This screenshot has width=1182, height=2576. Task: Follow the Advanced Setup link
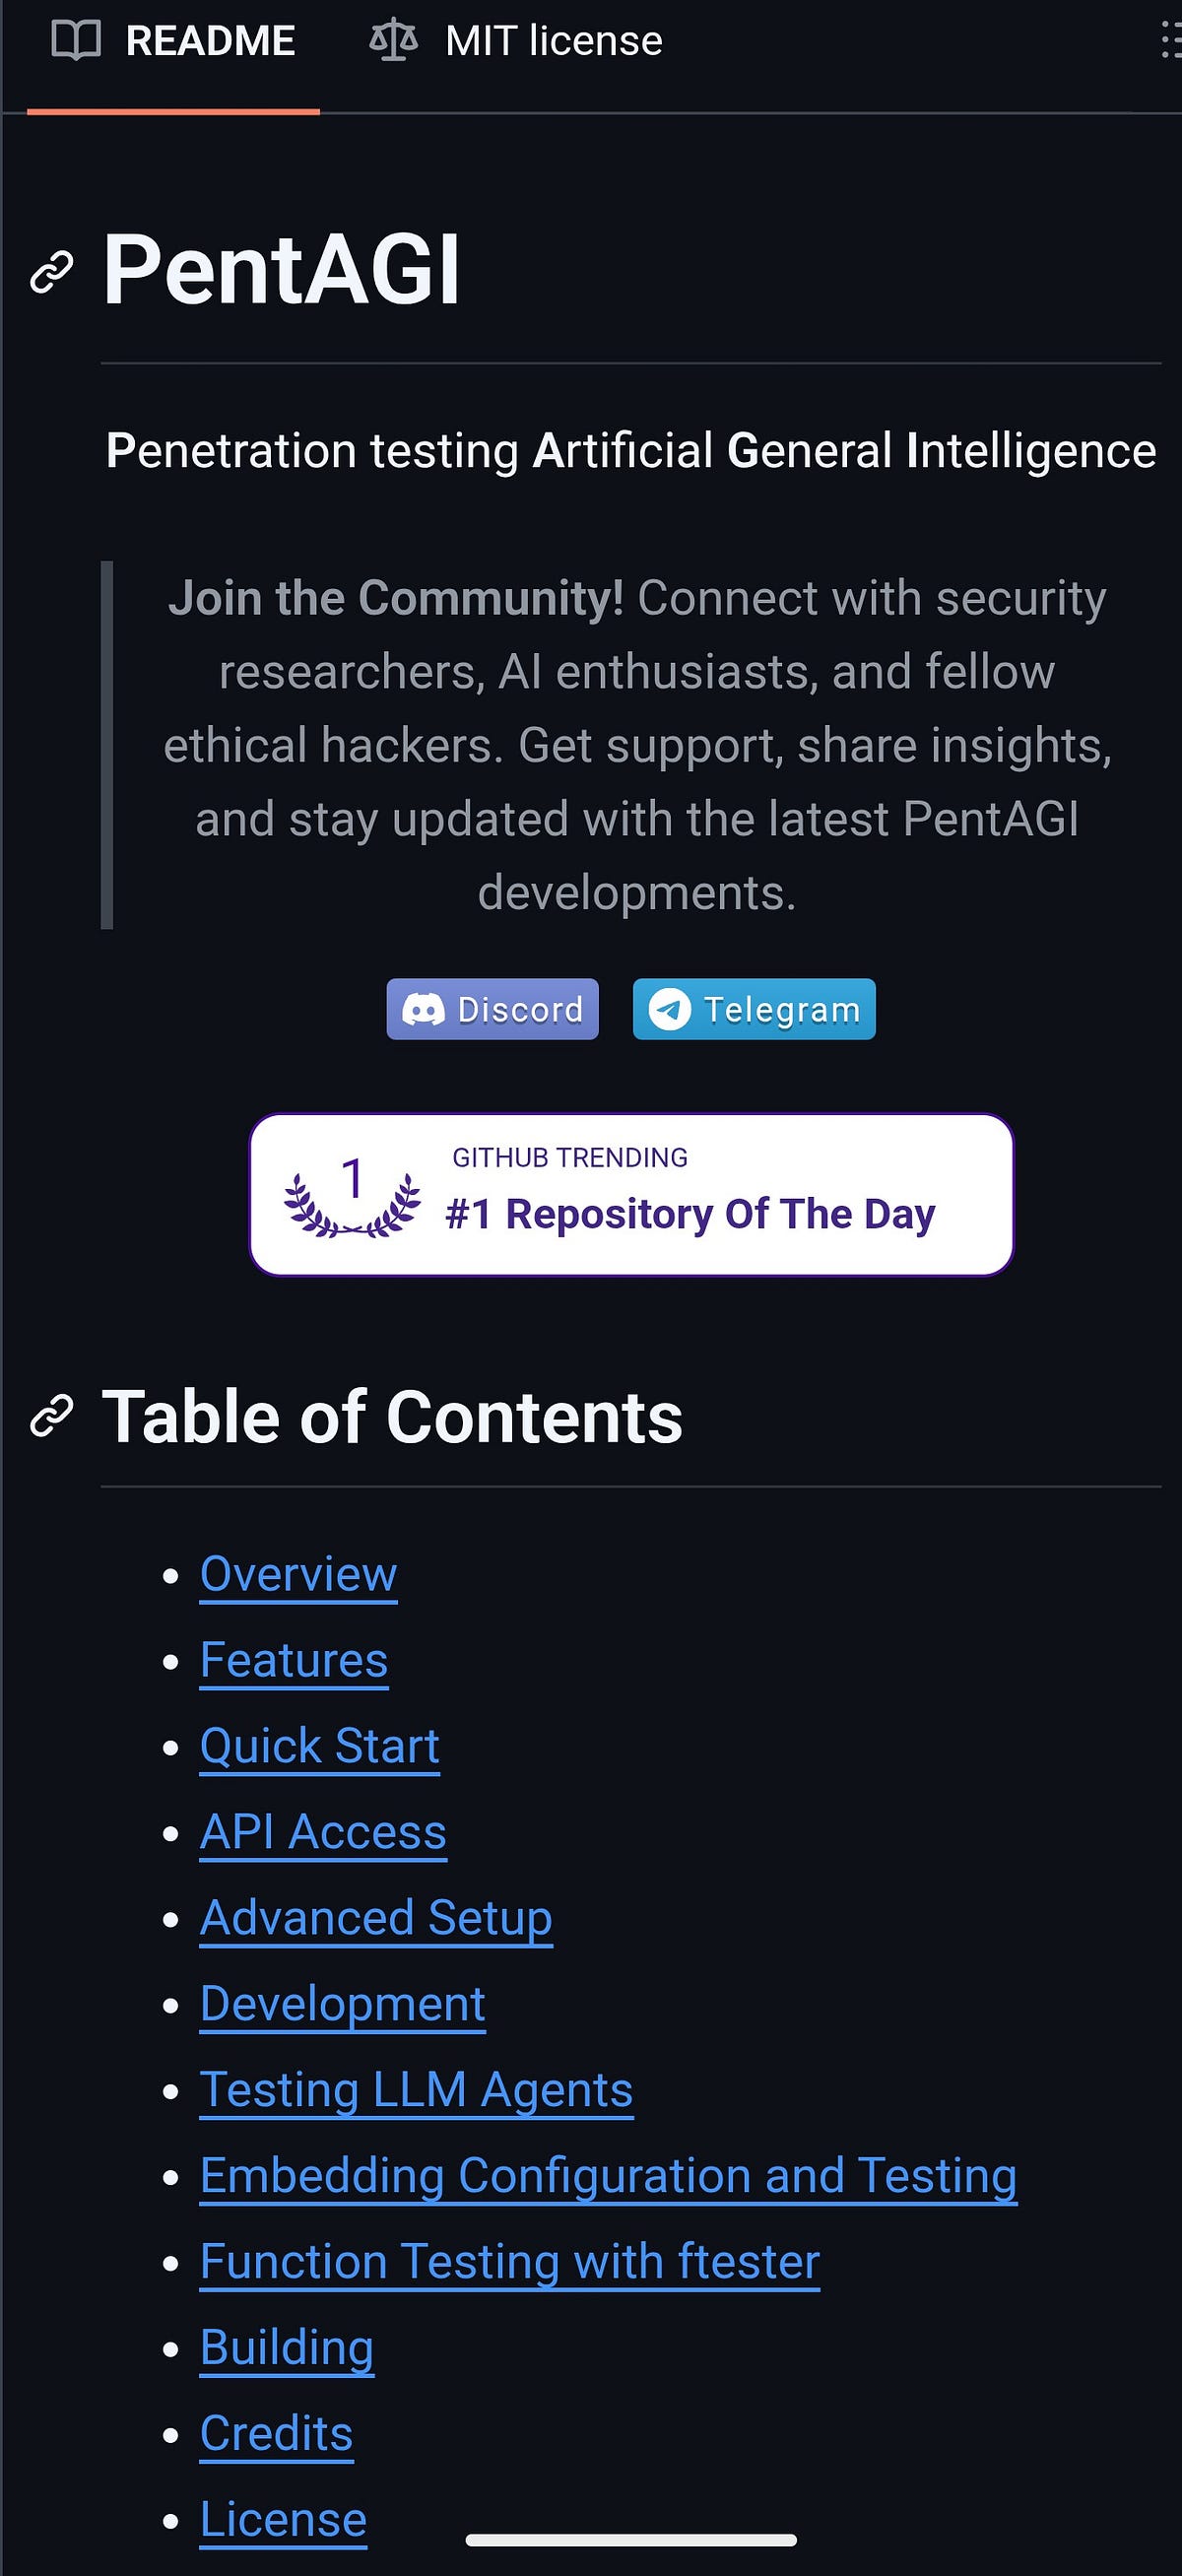click(376, 1918)
